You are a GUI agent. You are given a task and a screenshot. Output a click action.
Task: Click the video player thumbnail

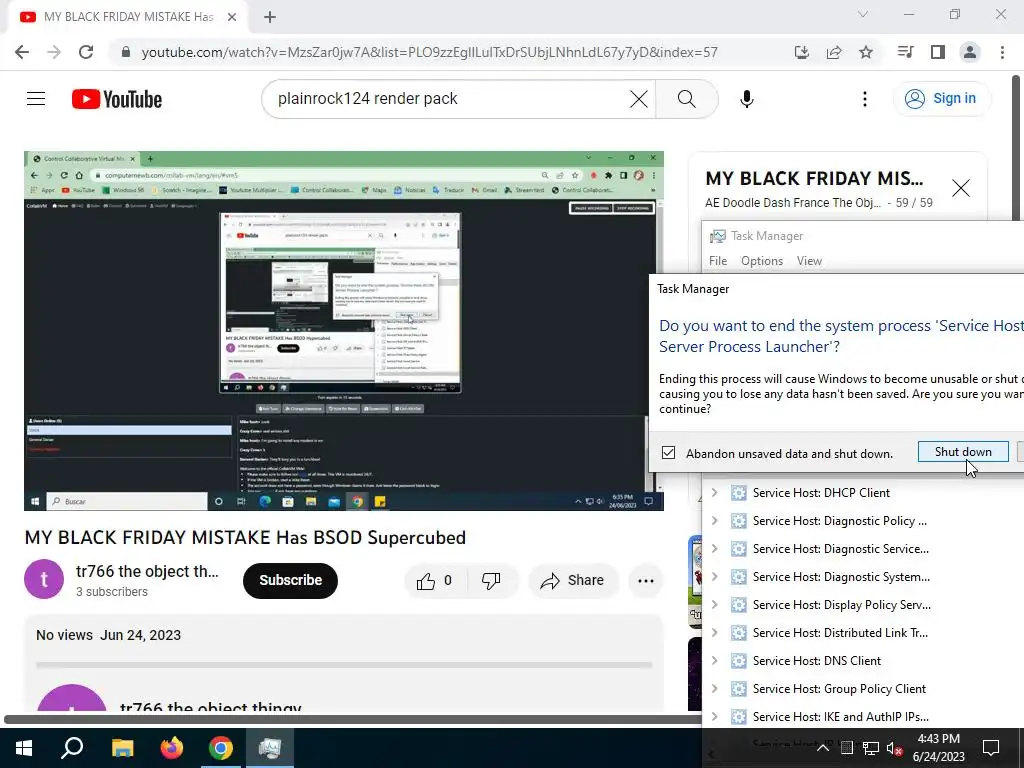[x=344, y=331]
